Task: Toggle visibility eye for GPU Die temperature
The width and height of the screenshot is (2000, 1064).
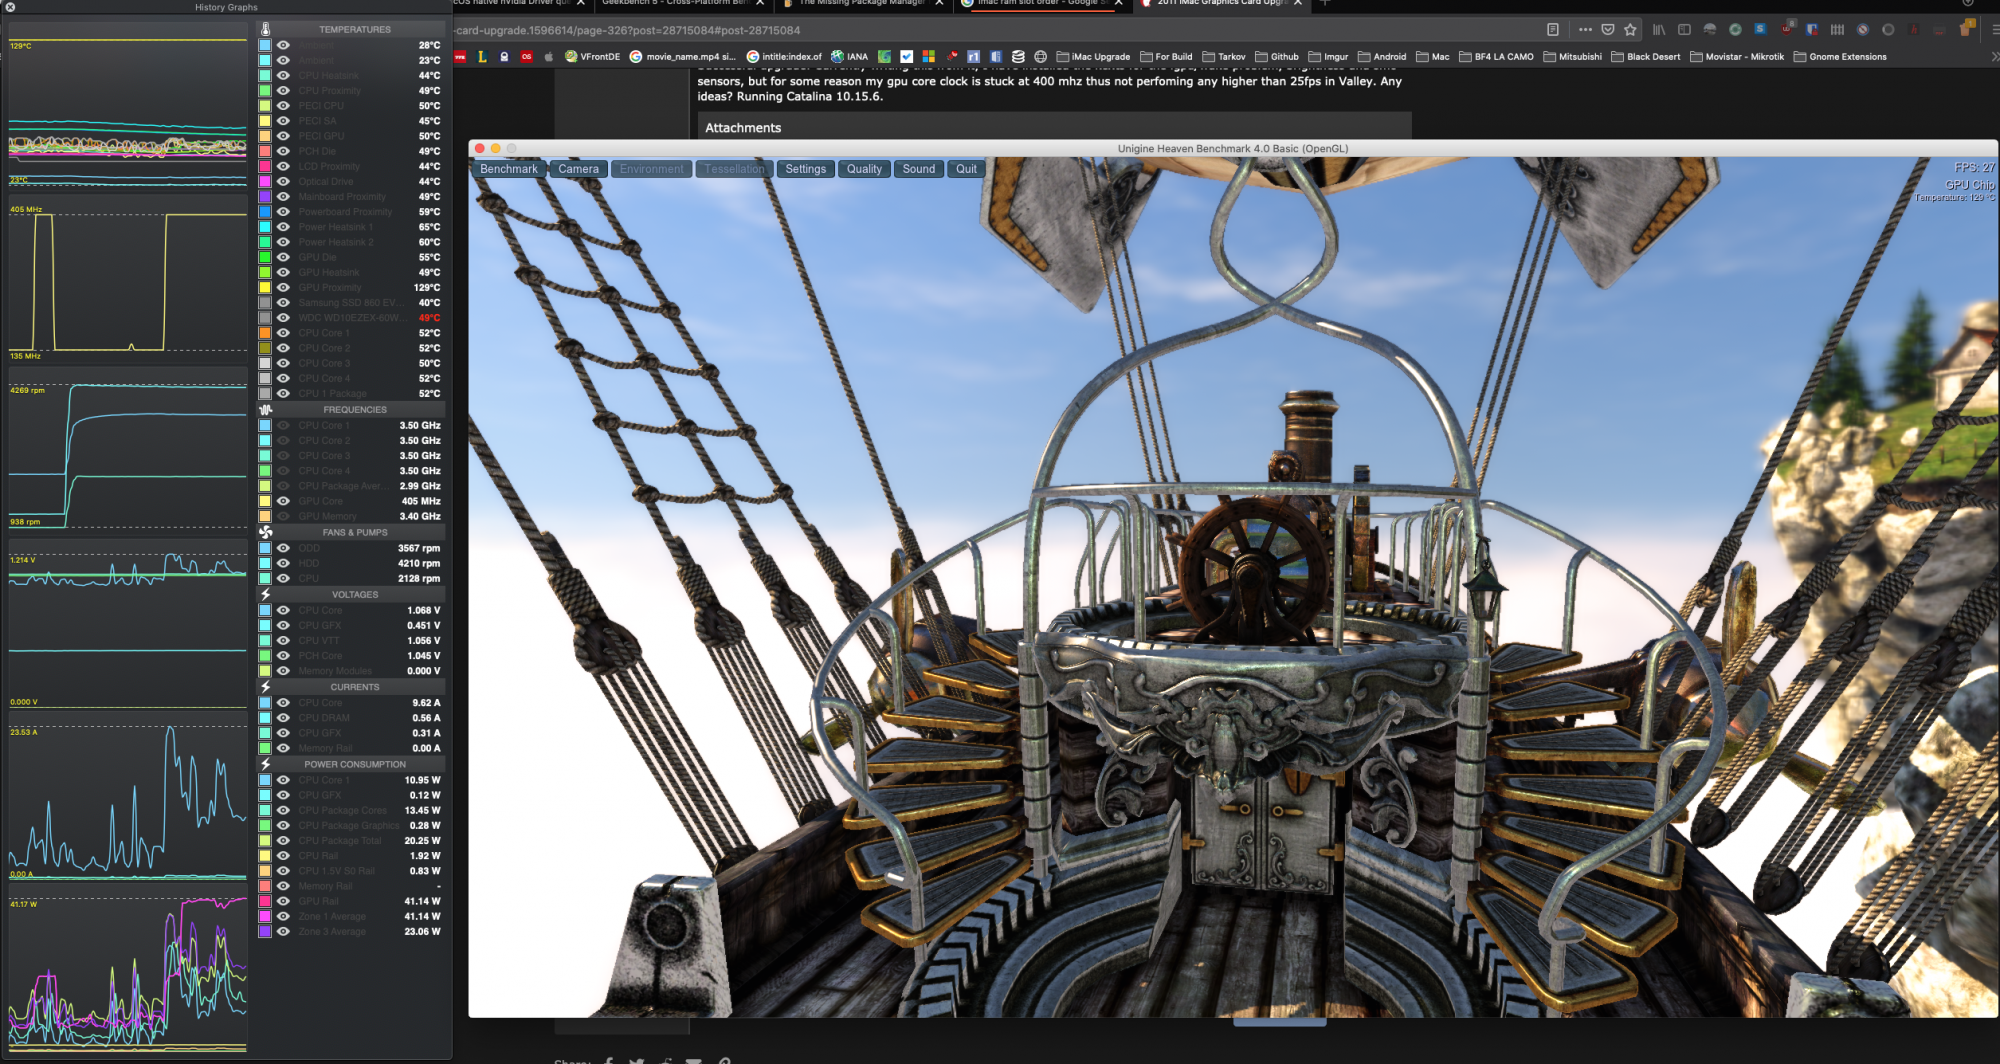Action: pos(284,257)
